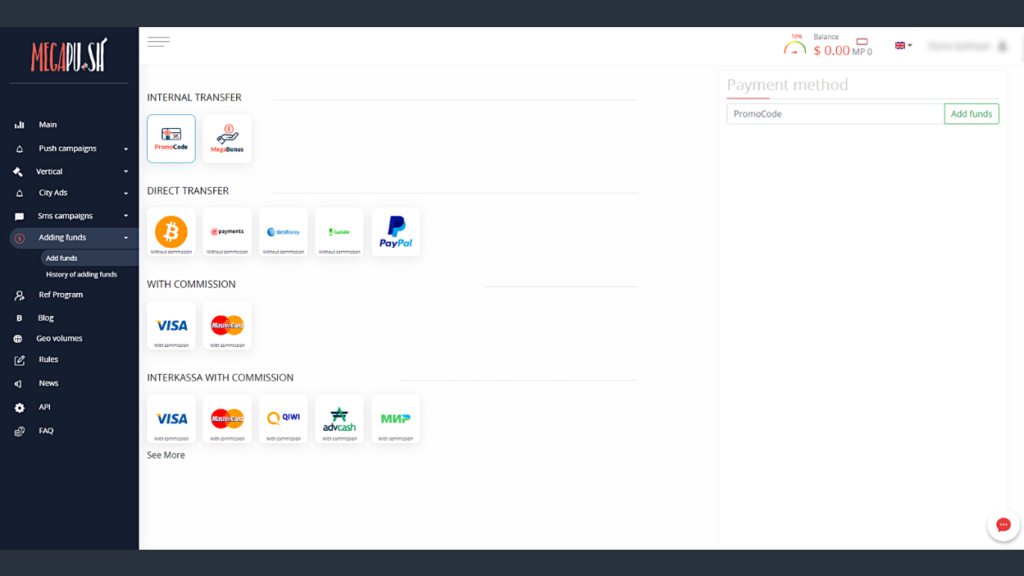This screenshot has width=1024, height=576.
Task: Choose PayPal as payment method
Action: 396,232
